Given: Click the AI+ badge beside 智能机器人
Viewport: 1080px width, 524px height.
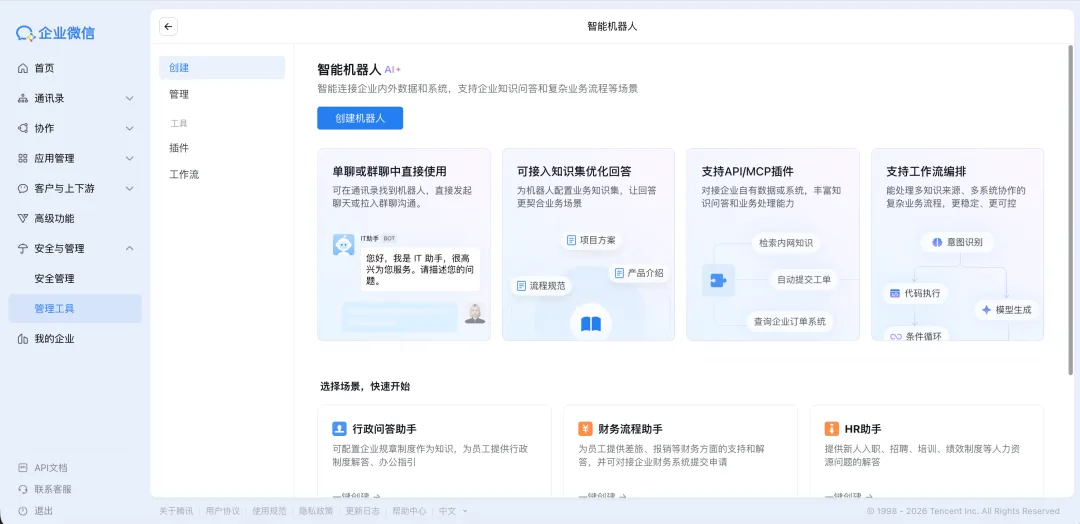Looking at the screenshot, I should (393, 70).
